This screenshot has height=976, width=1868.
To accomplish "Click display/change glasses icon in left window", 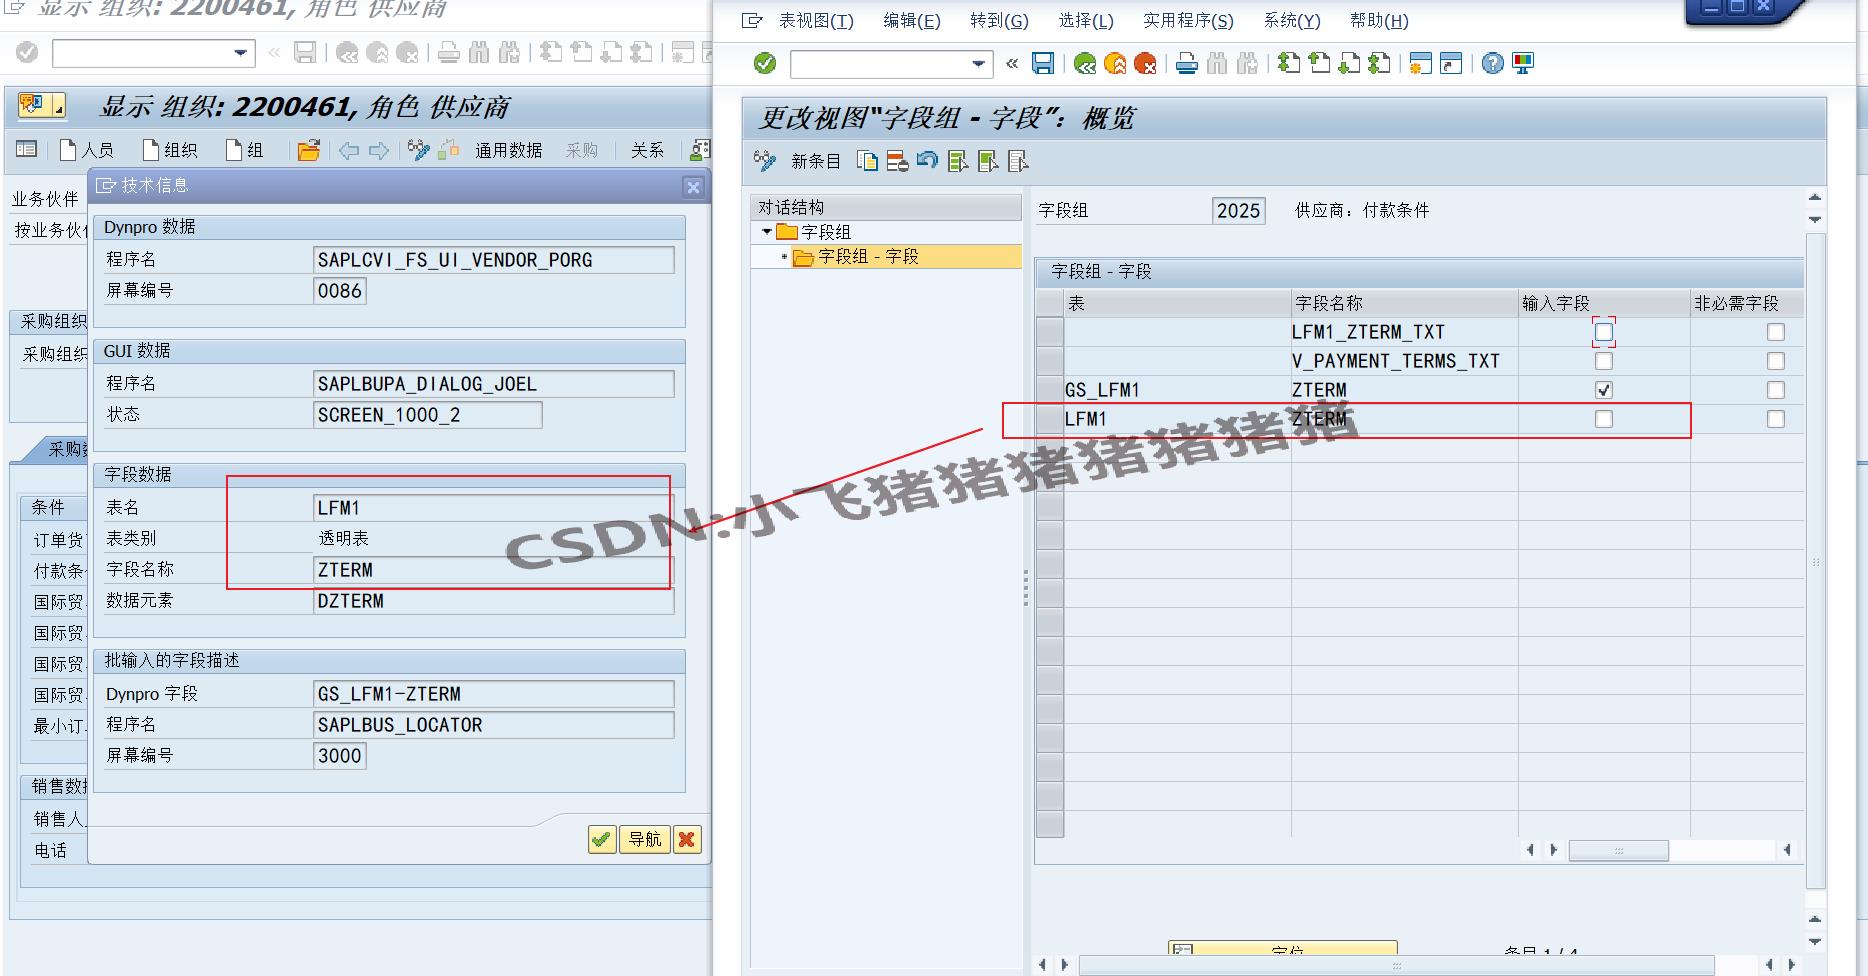I will (419, 150).
